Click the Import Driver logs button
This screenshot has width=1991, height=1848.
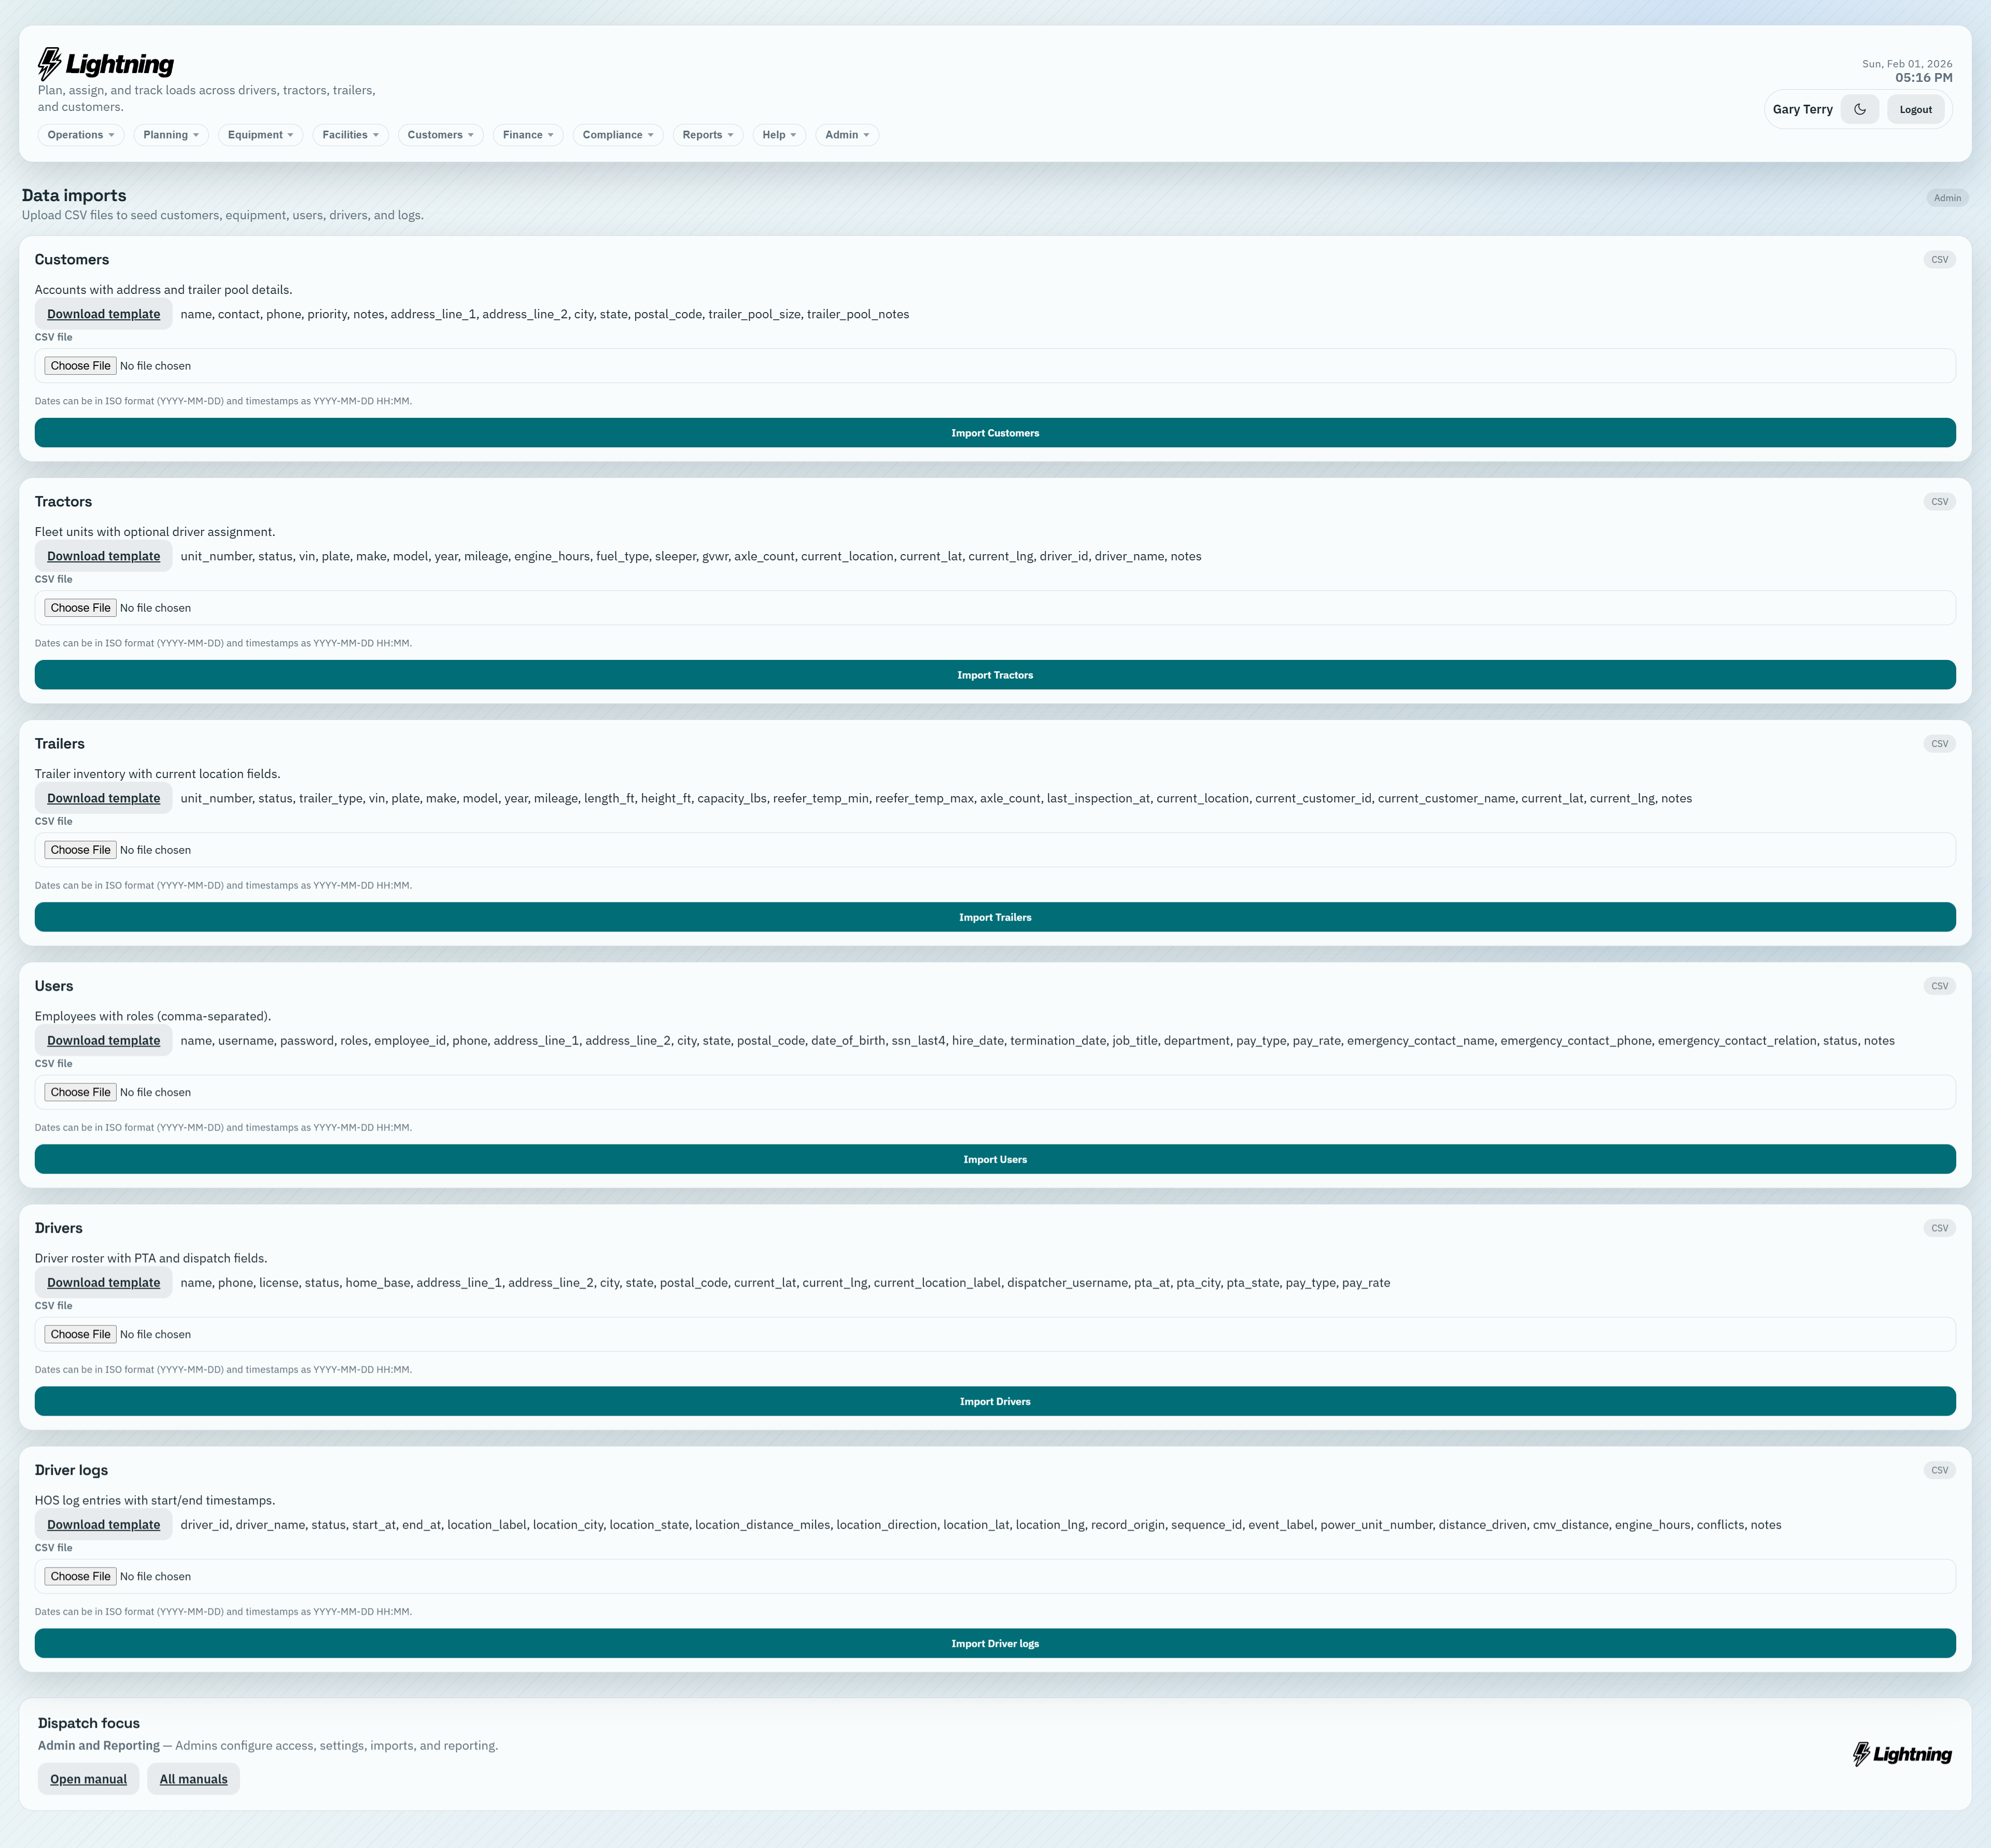(x=995, y=1643)
